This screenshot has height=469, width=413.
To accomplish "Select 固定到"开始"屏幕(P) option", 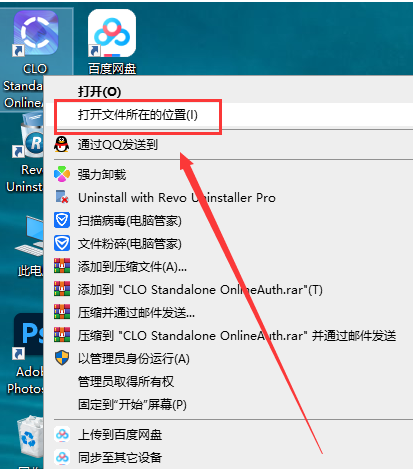I will (132, 404).
